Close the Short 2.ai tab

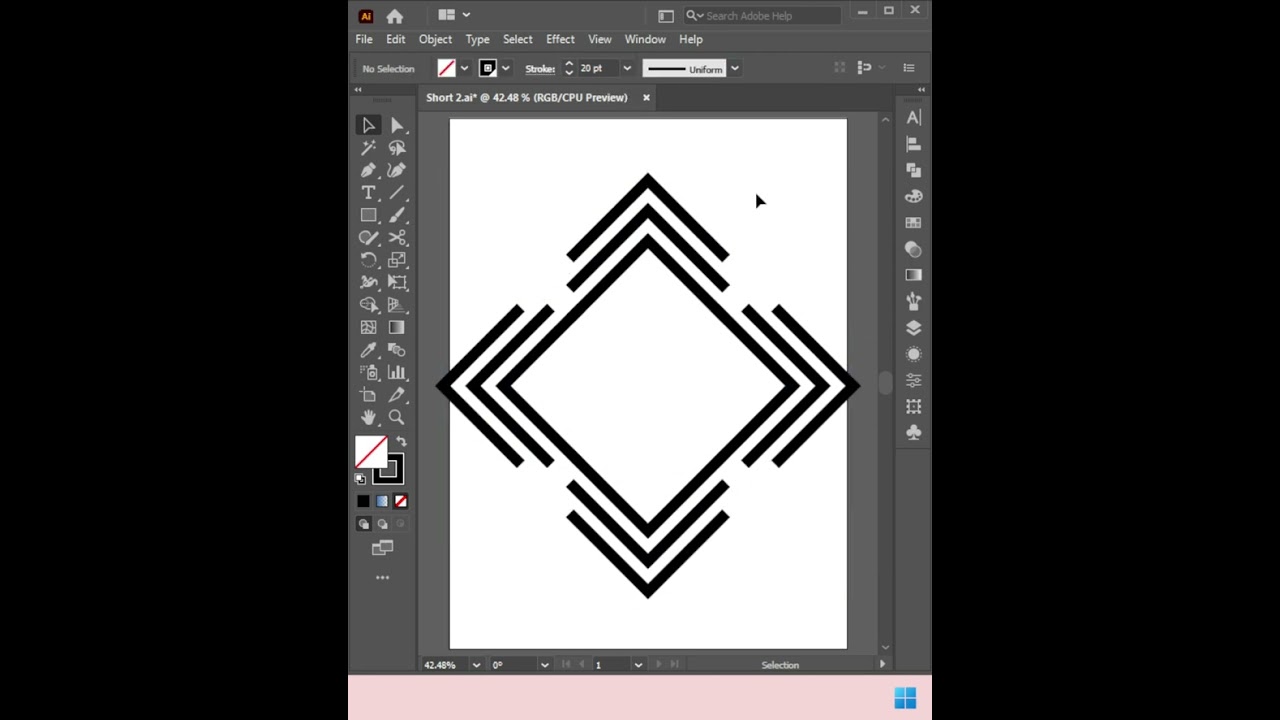click(x=646, y=98)
